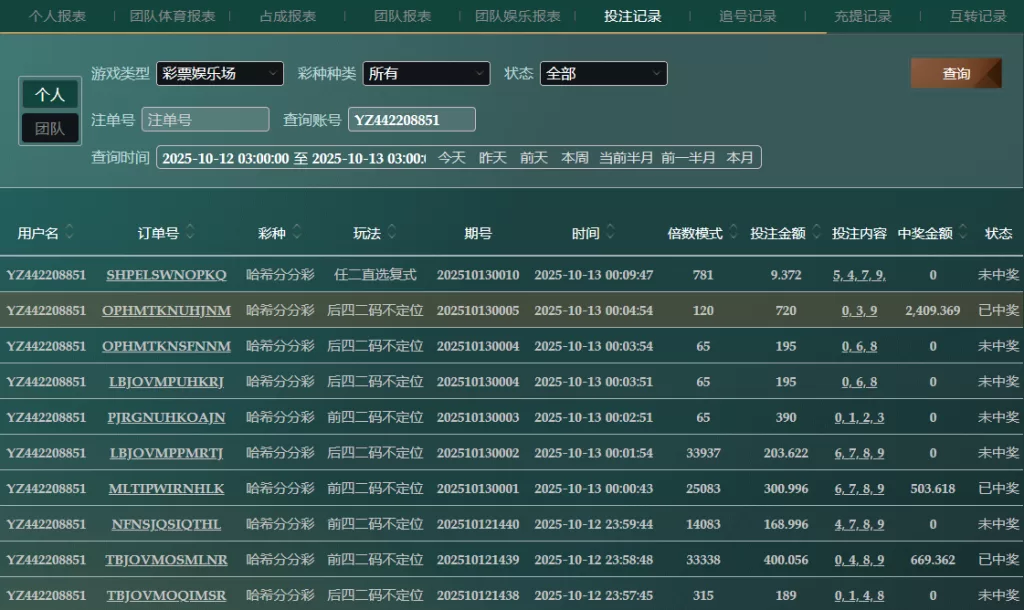Sort by 时间 column arrows
This screenshot has height=610, width=1024.
pyautogui.click(x=611, y=233)
